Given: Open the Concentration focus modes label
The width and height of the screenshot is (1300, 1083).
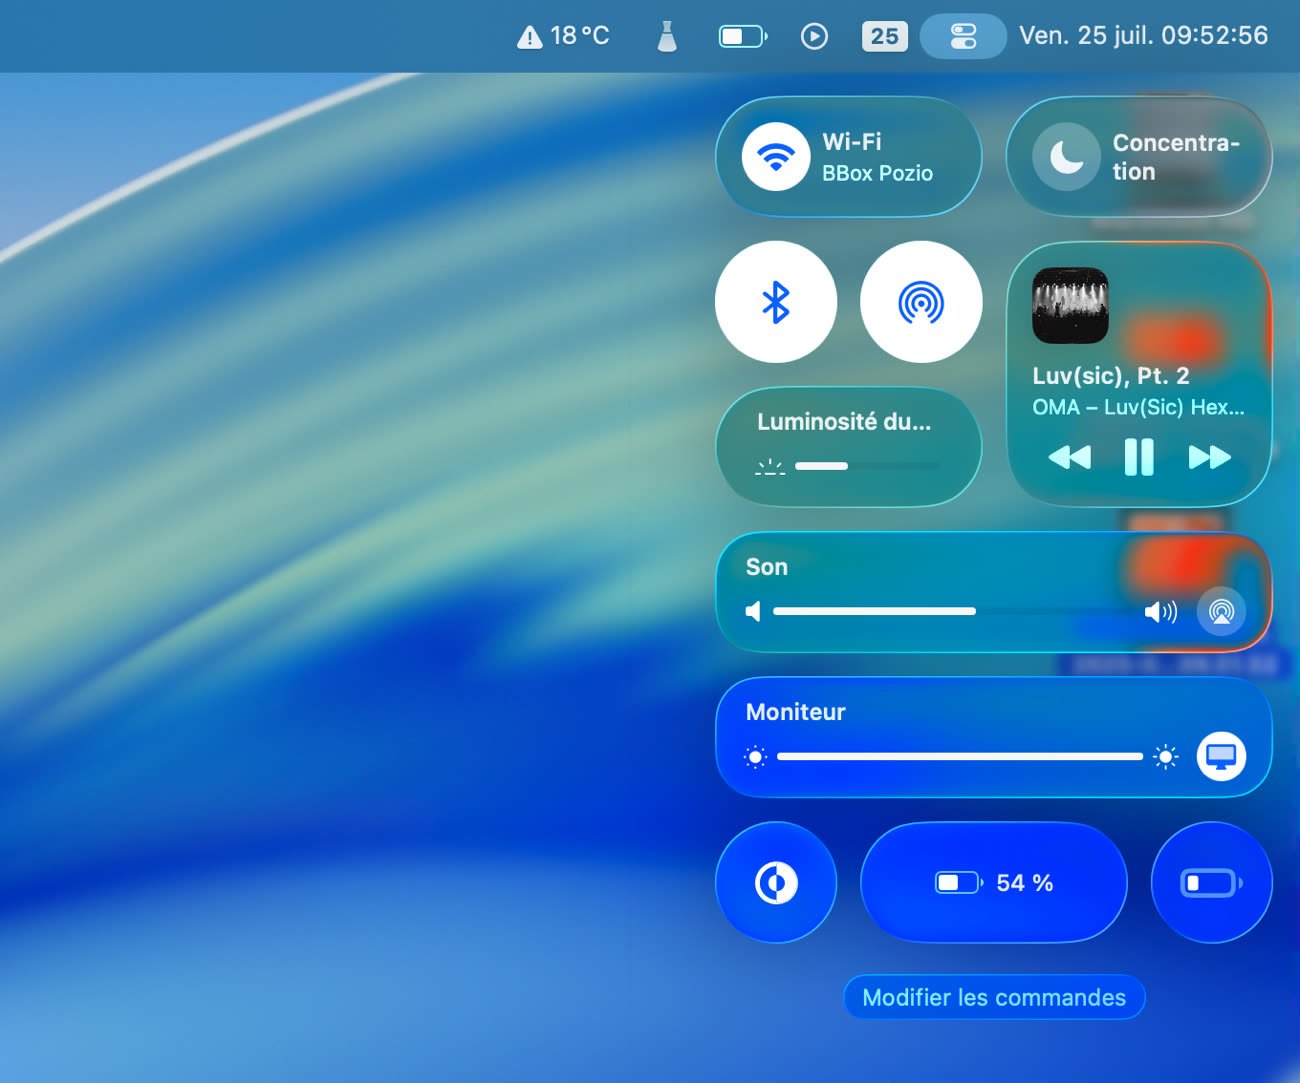Looking at the screenshot, I should click(x=1176, y=157).
